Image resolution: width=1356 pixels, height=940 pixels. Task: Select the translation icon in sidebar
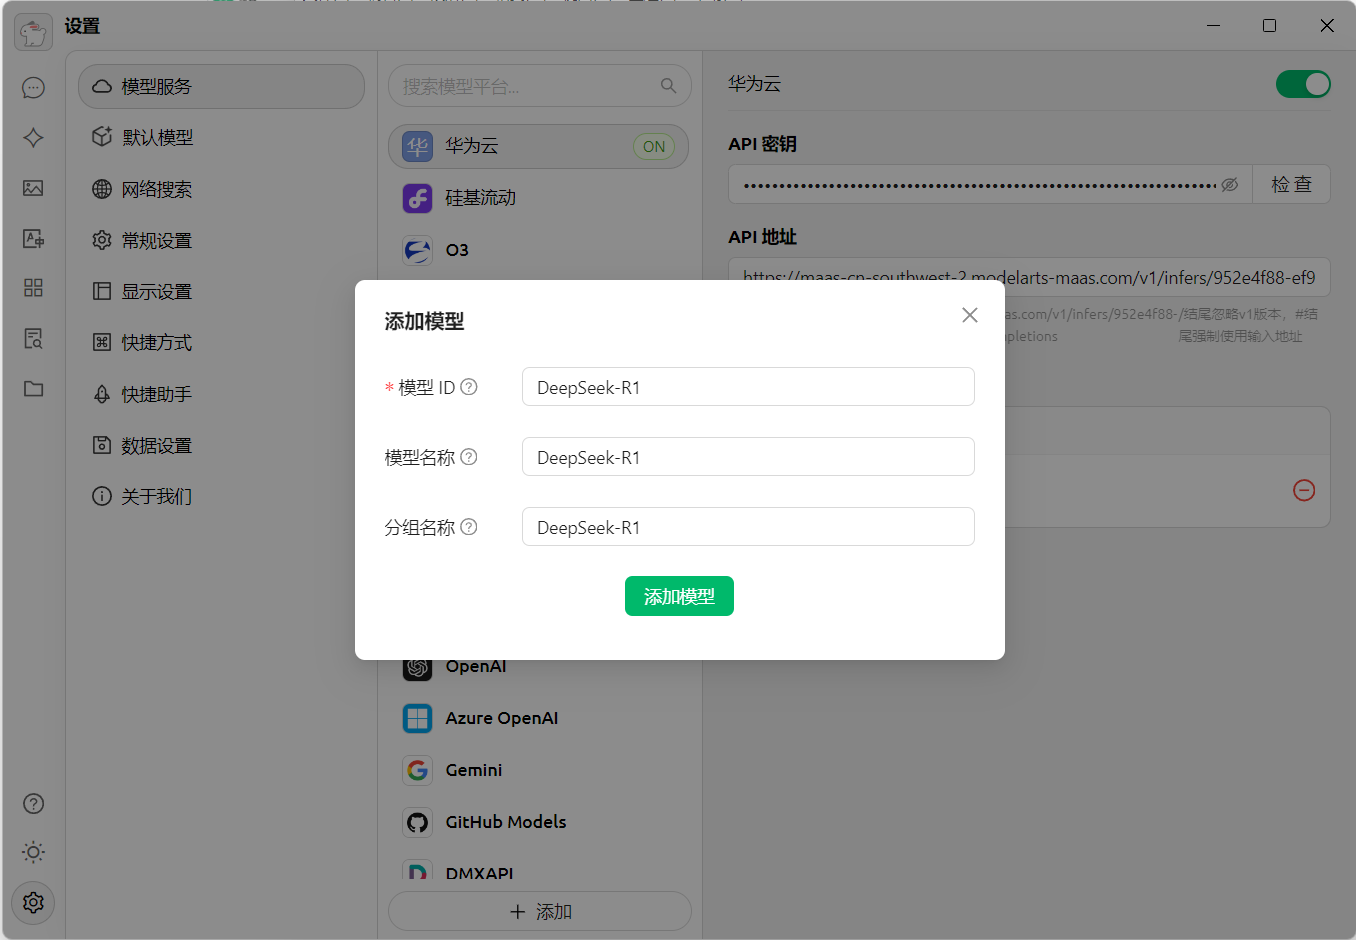(33, 238)
